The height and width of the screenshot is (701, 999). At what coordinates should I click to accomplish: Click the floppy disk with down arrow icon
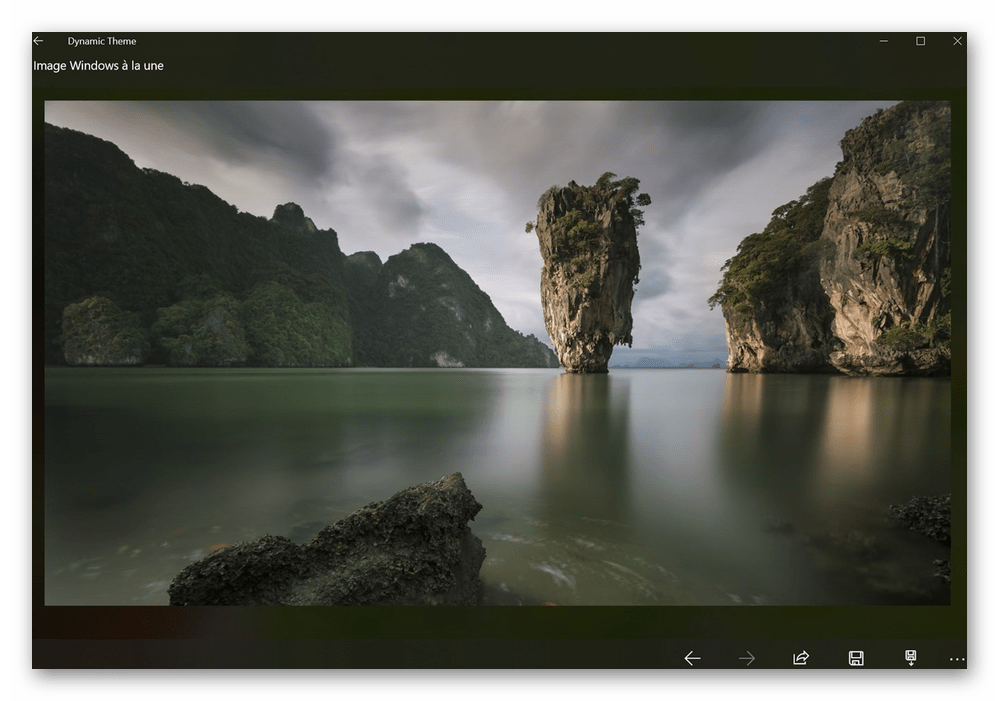coord(911,658)
